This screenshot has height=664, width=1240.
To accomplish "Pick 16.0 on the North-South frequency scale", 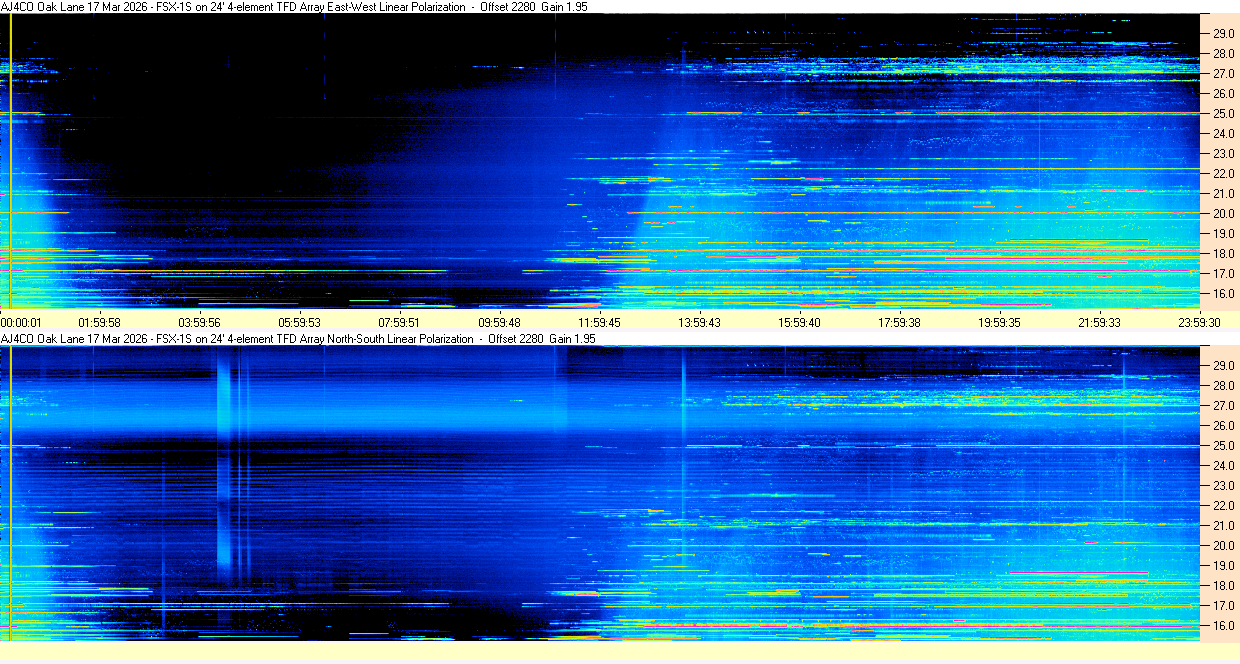I will point(1224,626).
